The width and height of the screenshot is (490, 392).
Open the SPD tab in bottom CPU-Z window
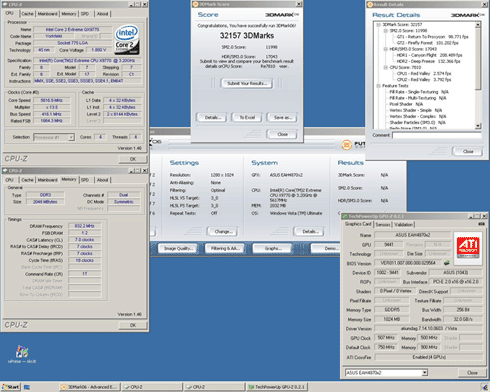point(85,180)
